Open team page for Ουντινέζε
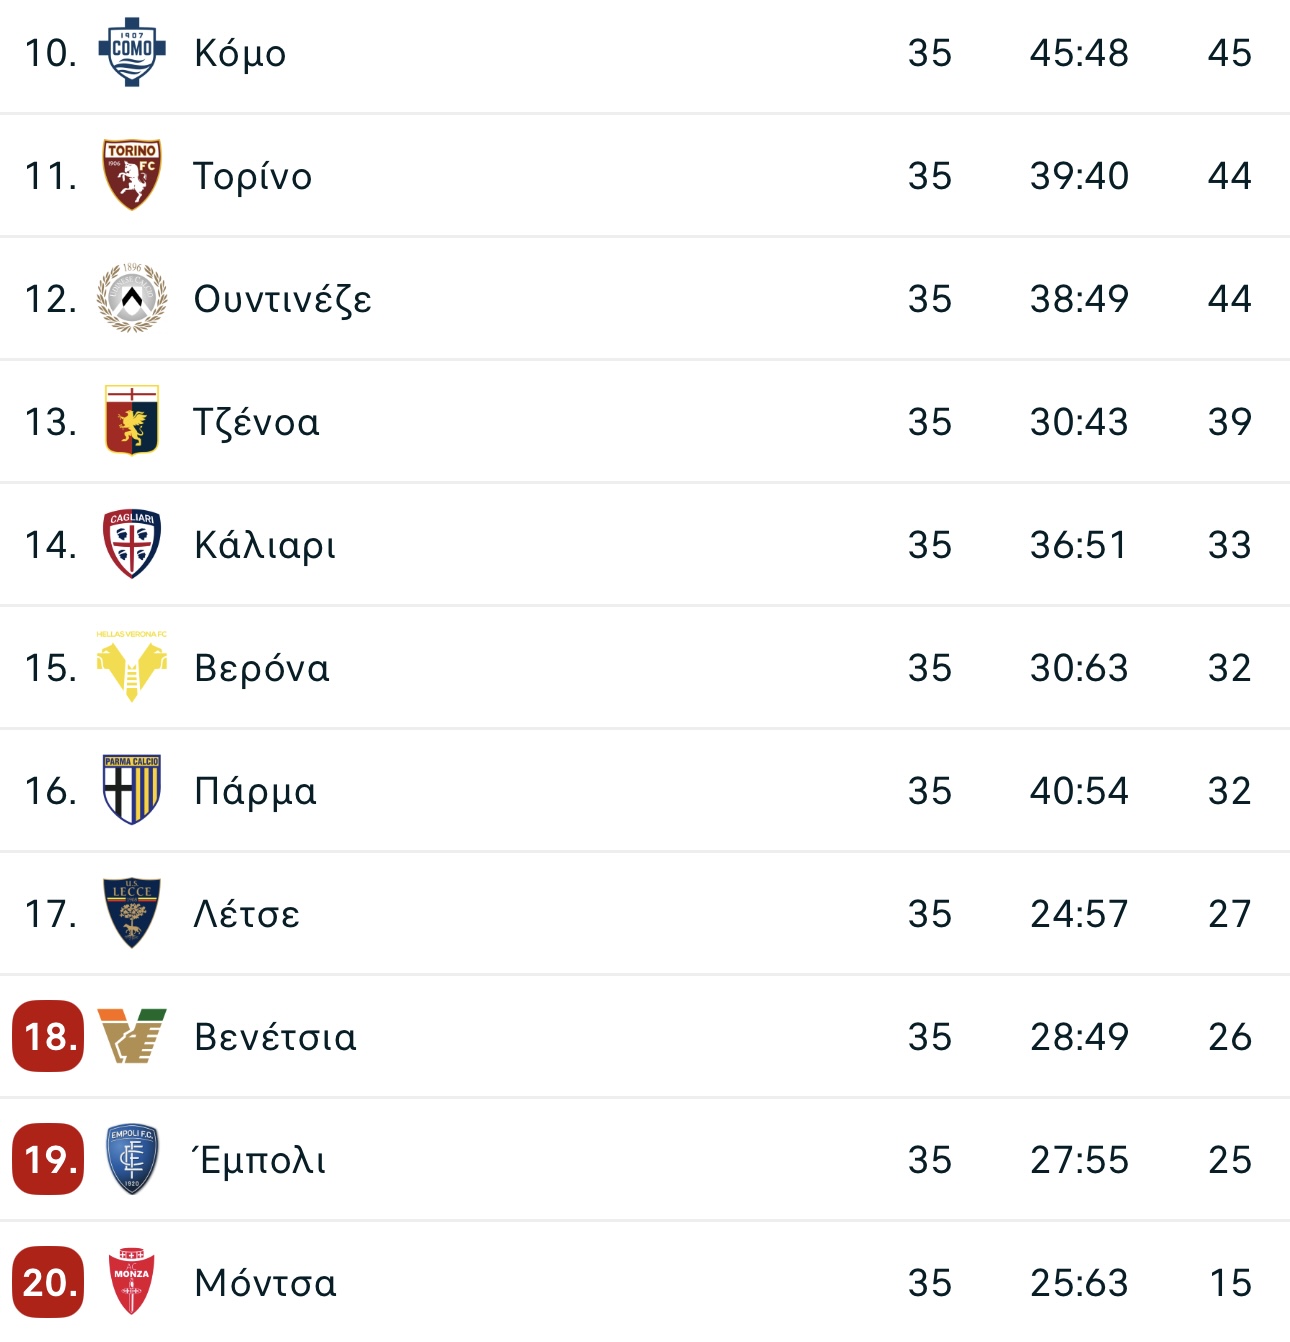Screen dimensions: 1290x1342 283,300
